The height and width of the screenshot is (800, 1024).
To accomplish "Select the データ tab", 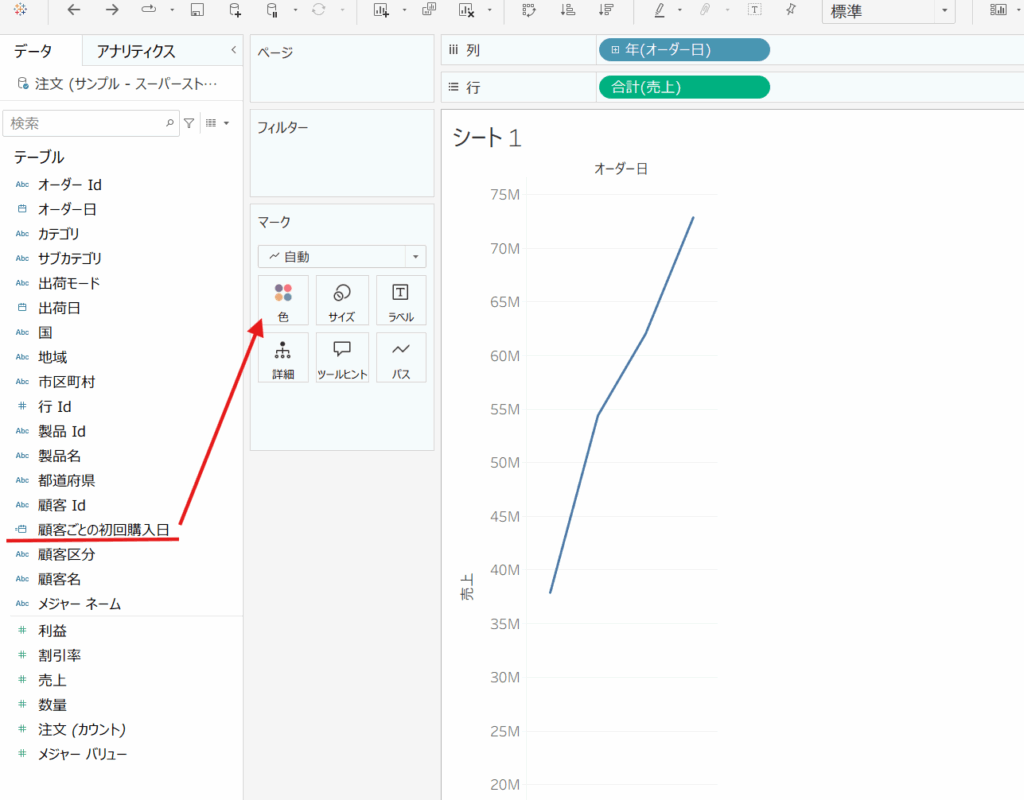I will click(x=33, y=51).
